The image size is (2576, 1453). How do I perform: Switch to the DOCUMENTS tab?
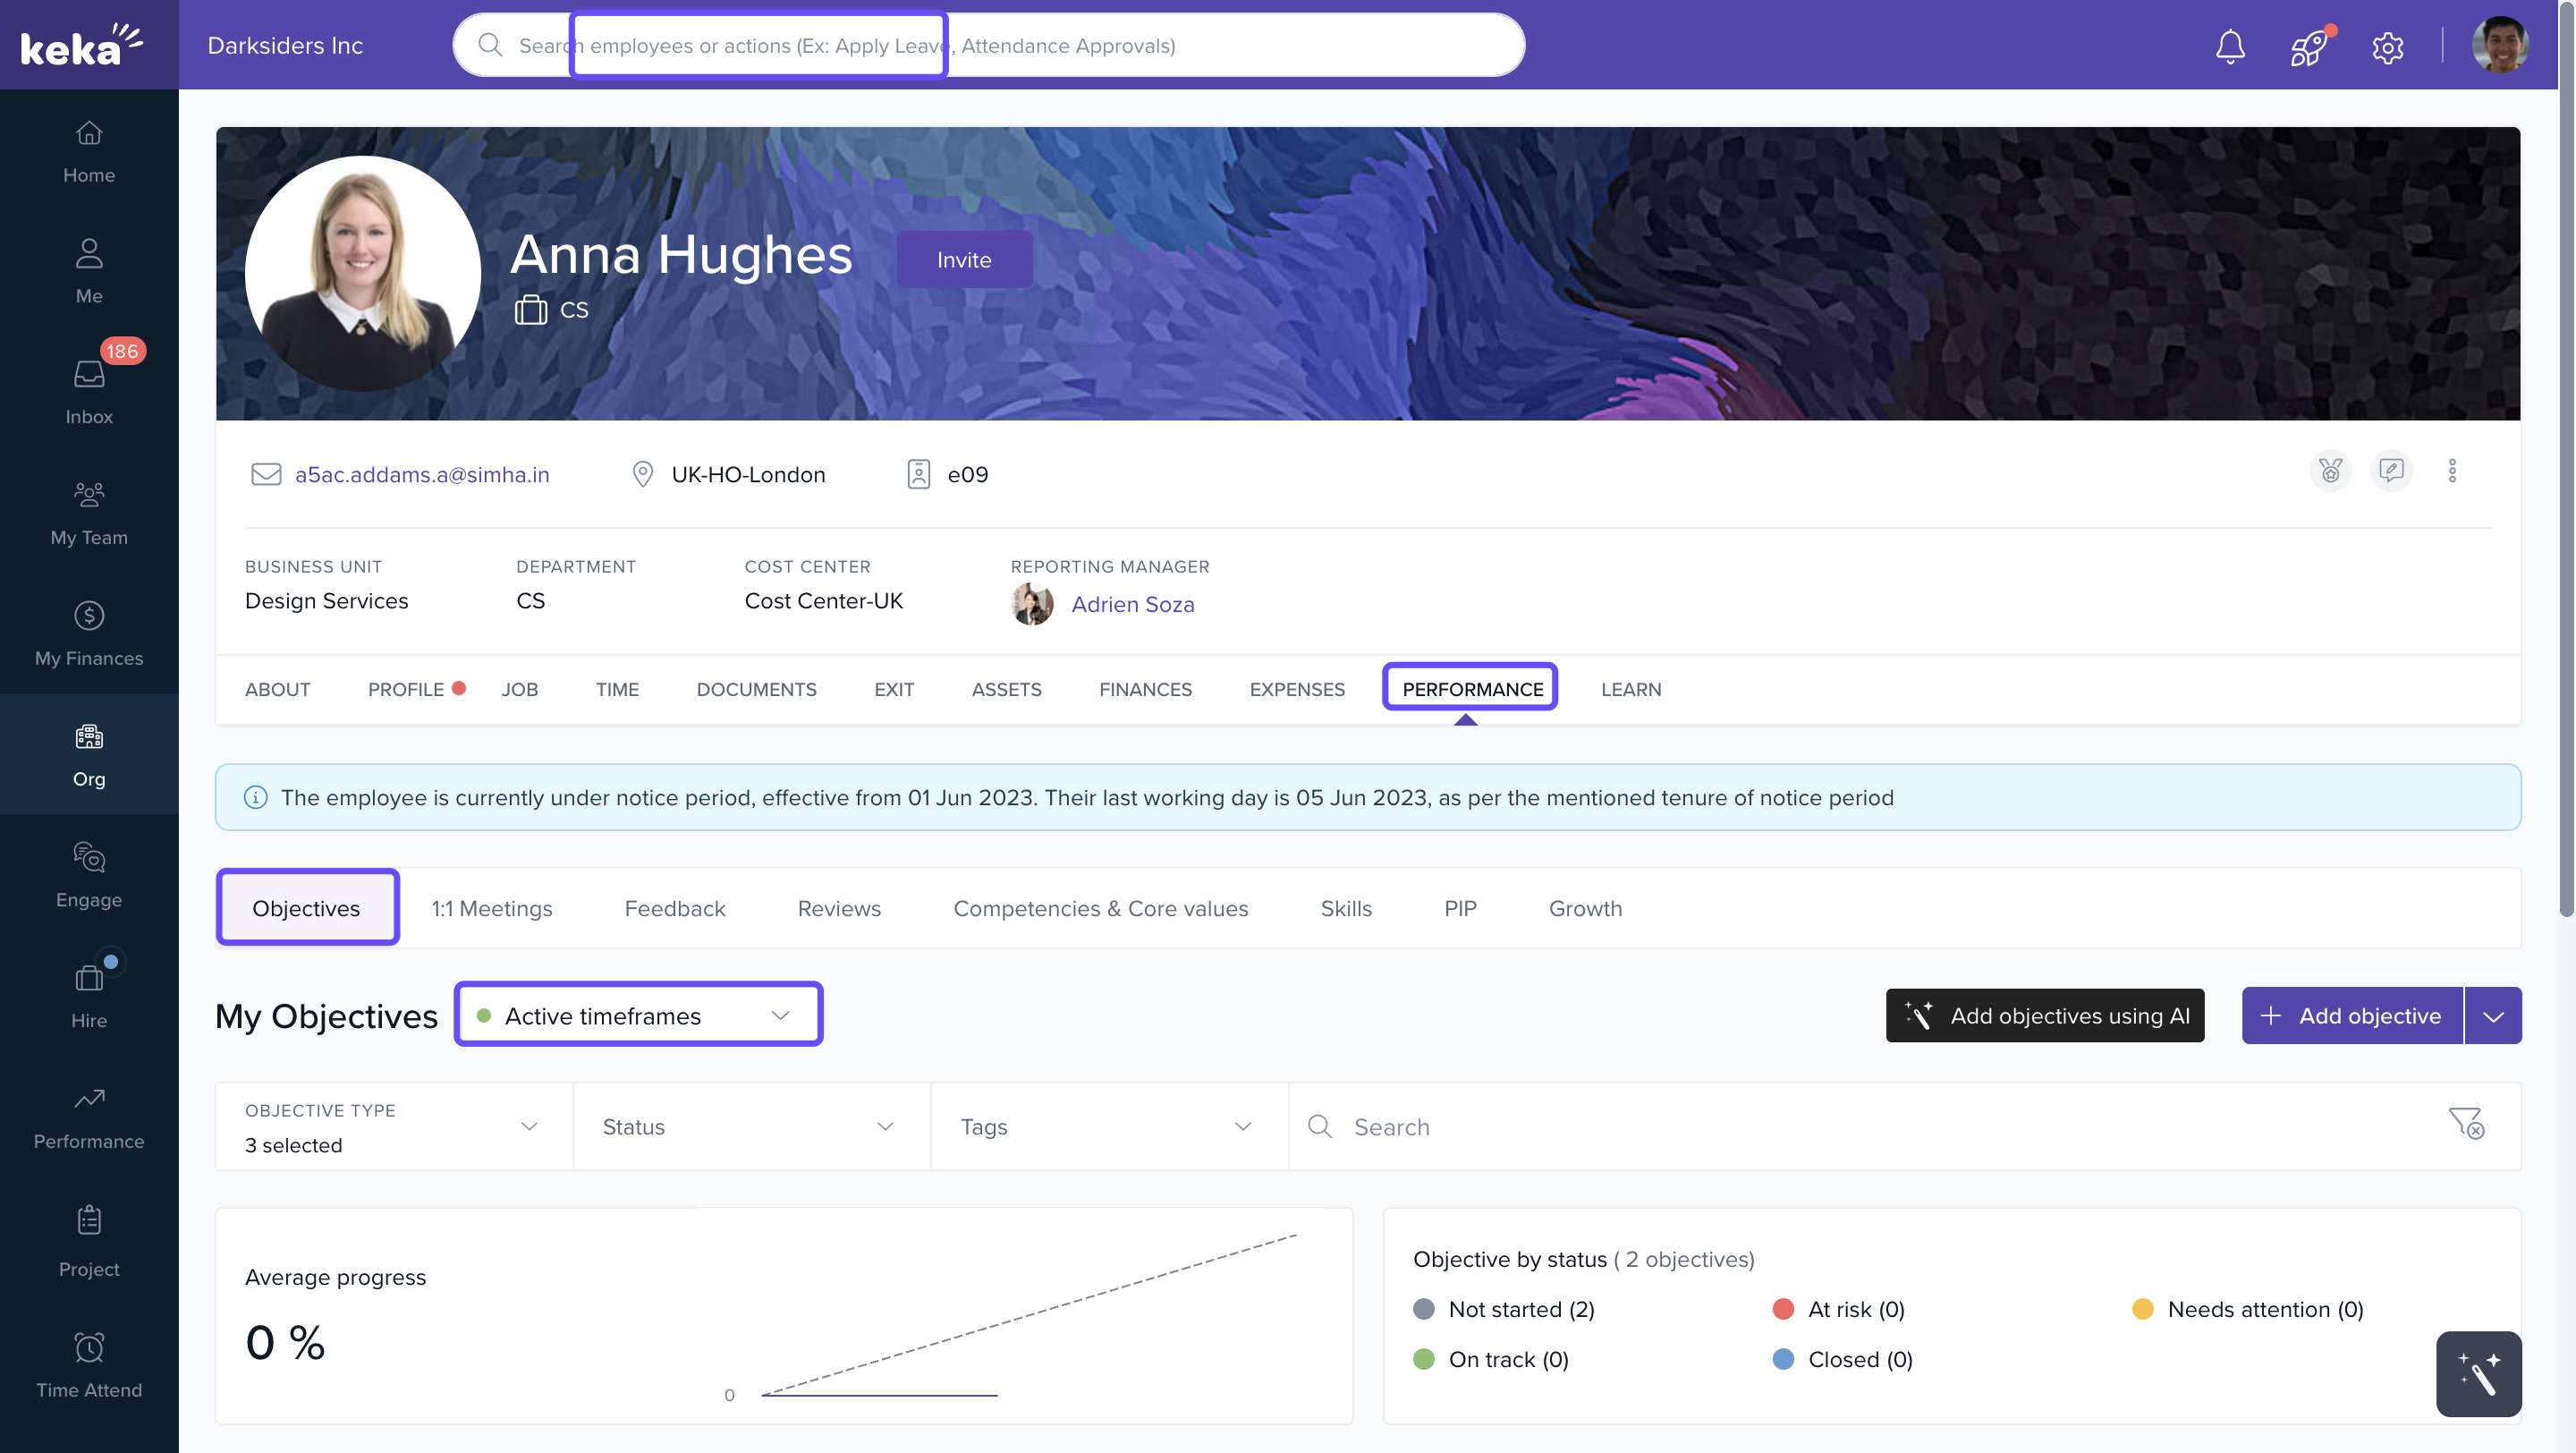click(x=756, y=689)
